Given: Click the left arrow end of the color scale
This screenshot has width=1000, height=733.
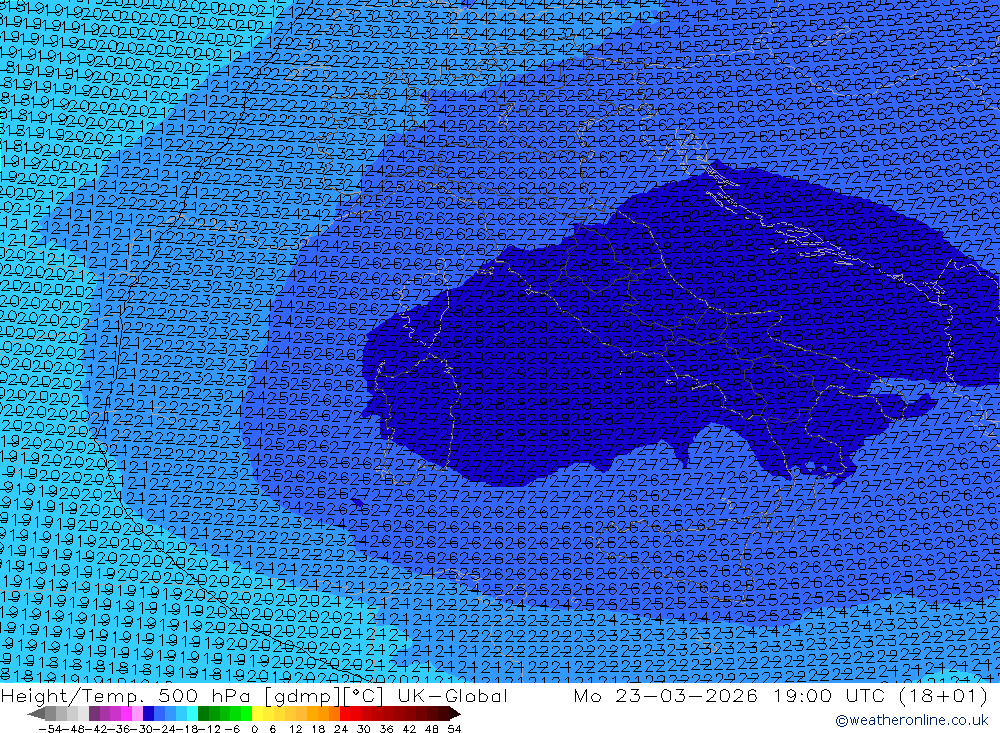Looking at the screenshot, I should coord(35,714).
